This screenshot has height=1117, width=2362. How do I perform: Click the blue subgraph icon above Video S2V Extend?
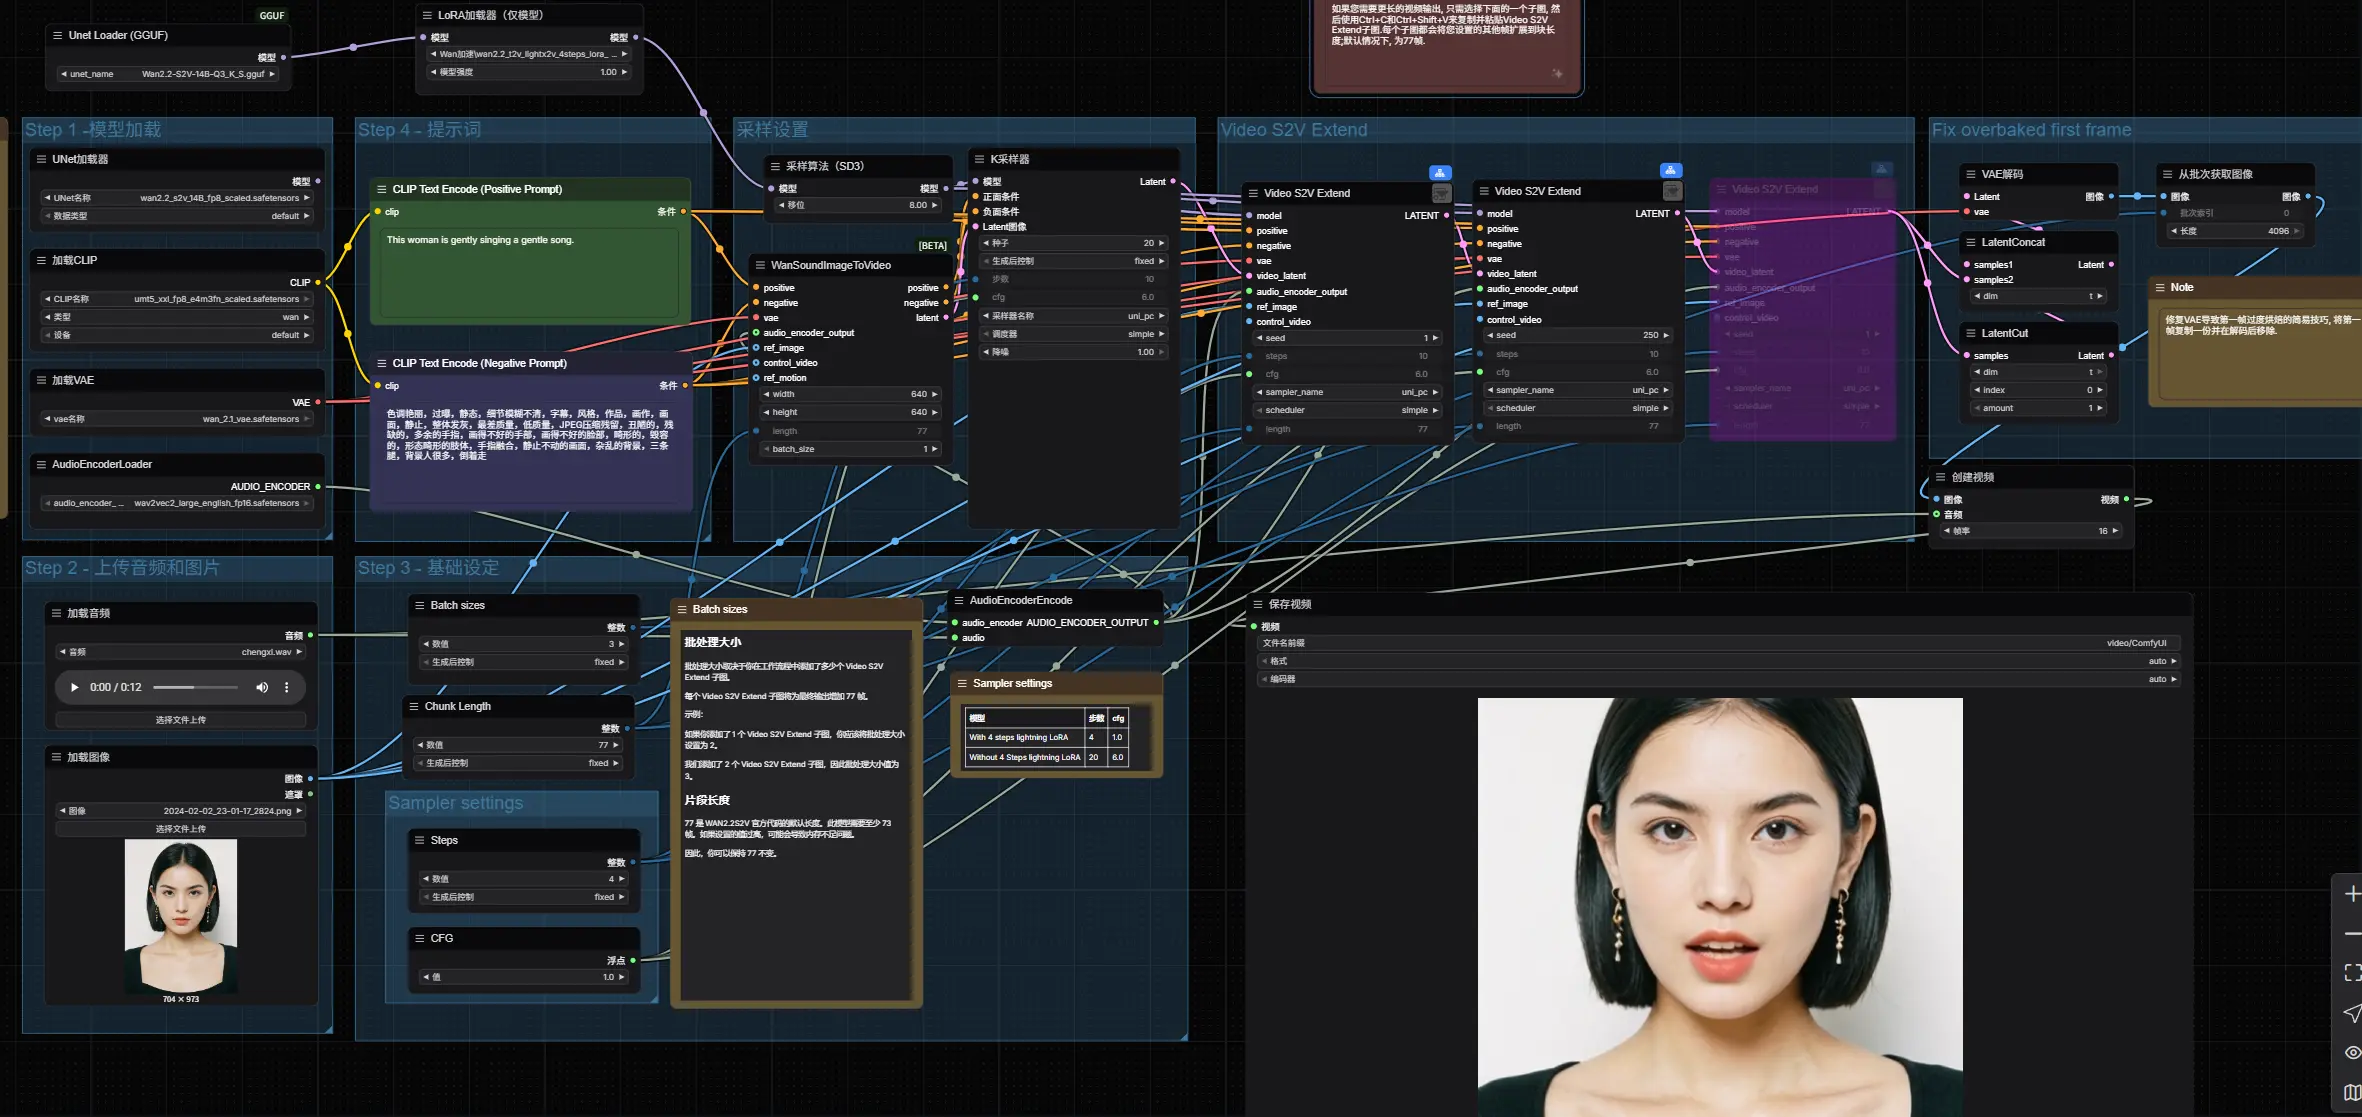click(x=1440, y=172)
